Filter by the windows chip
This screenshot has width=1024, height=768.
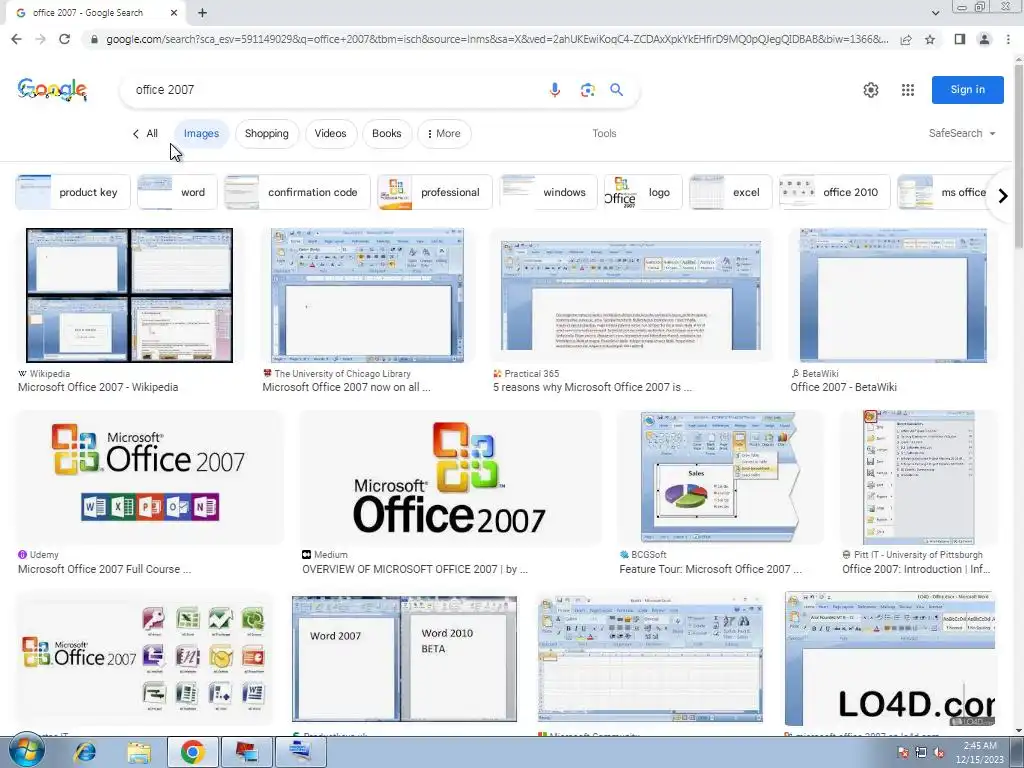coord(548,192)
